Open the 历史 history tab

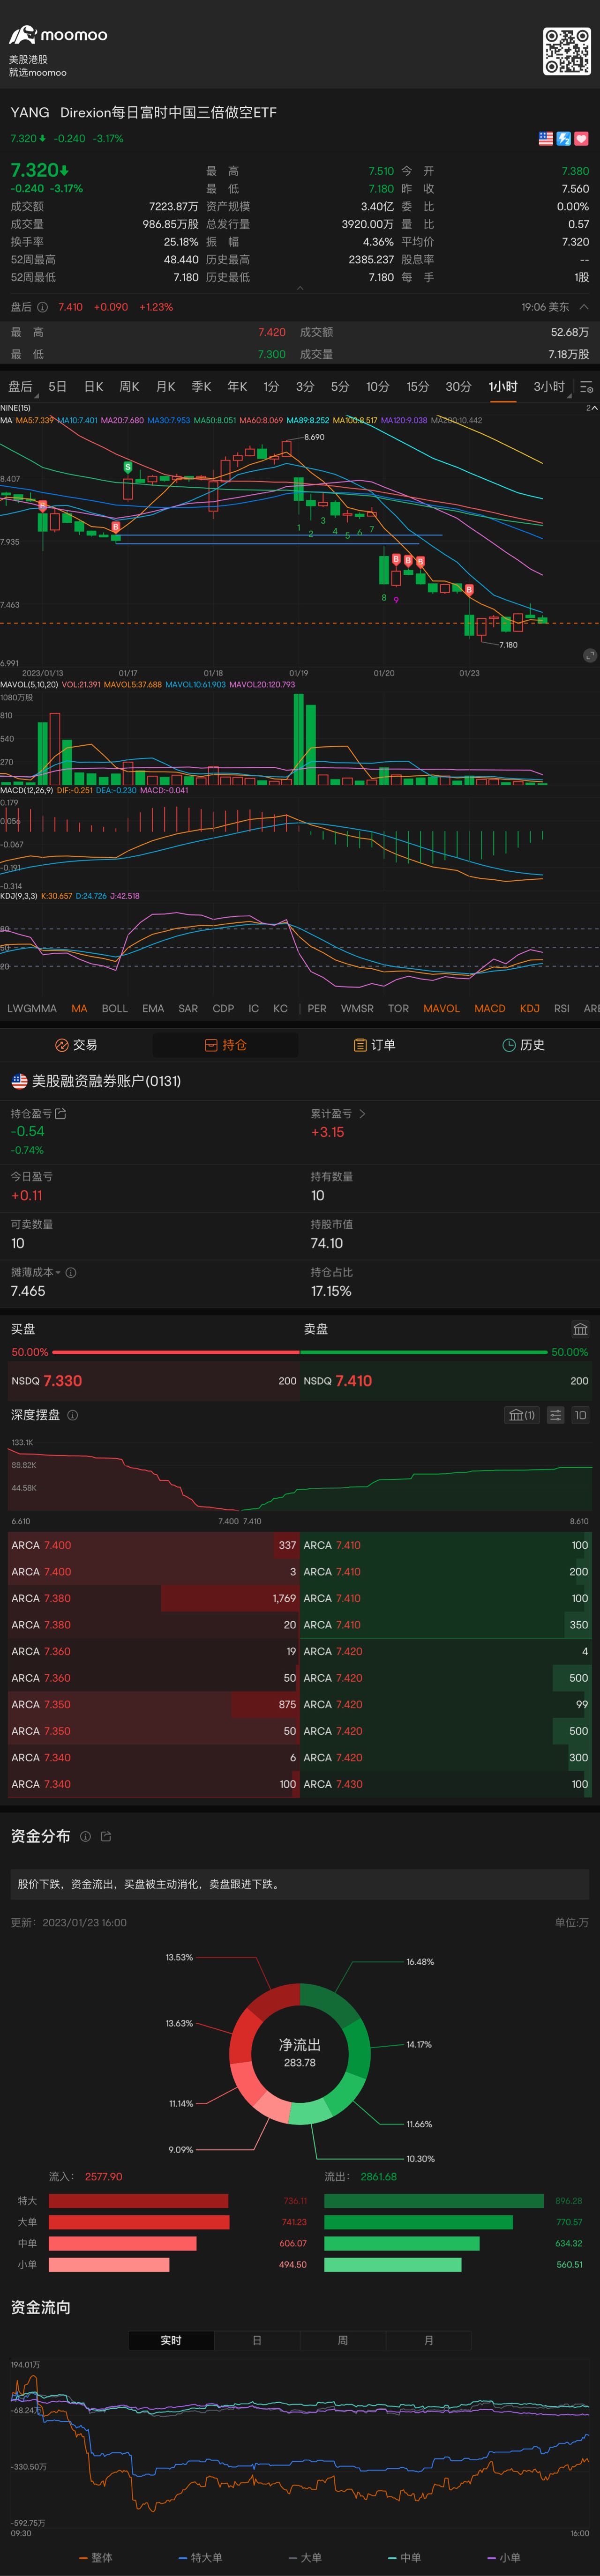click(523, 1045)
